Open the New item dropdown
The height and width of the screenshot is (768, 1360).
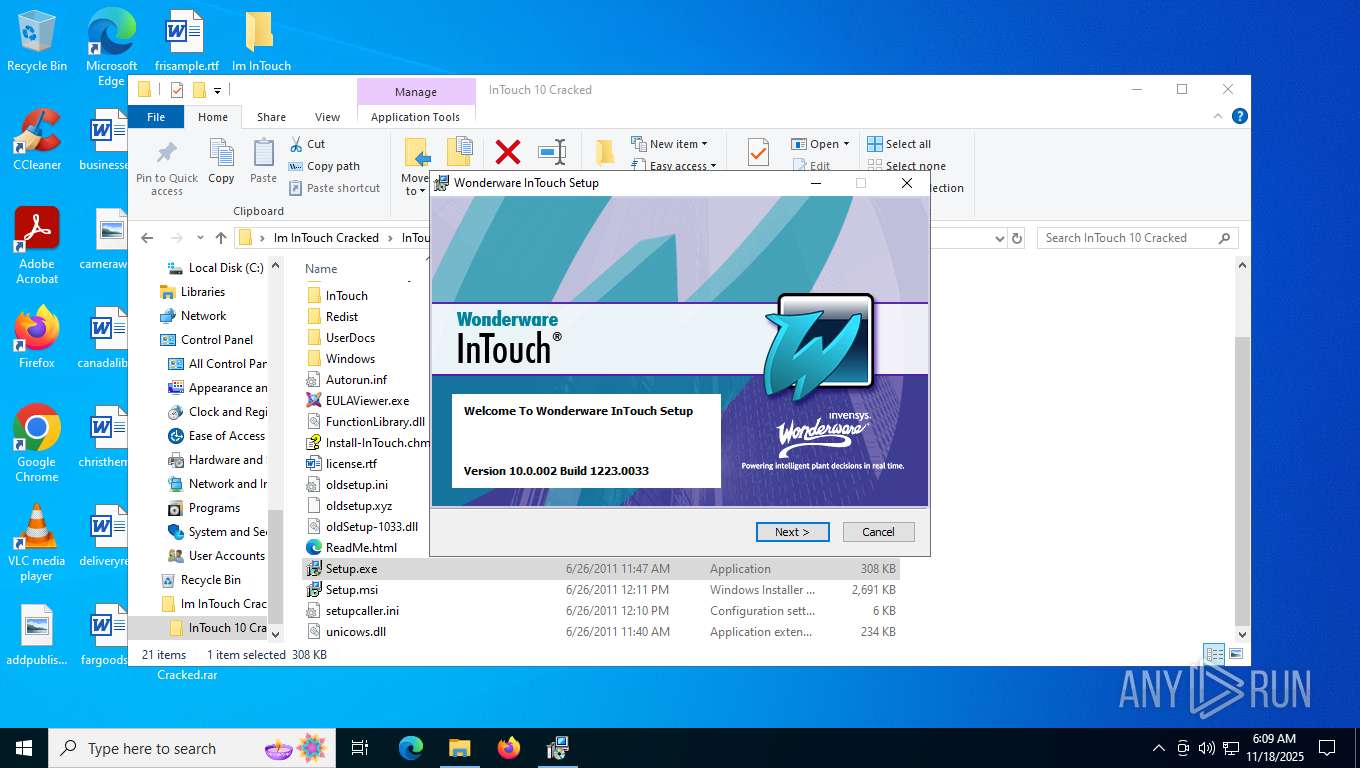coord(669,144)
